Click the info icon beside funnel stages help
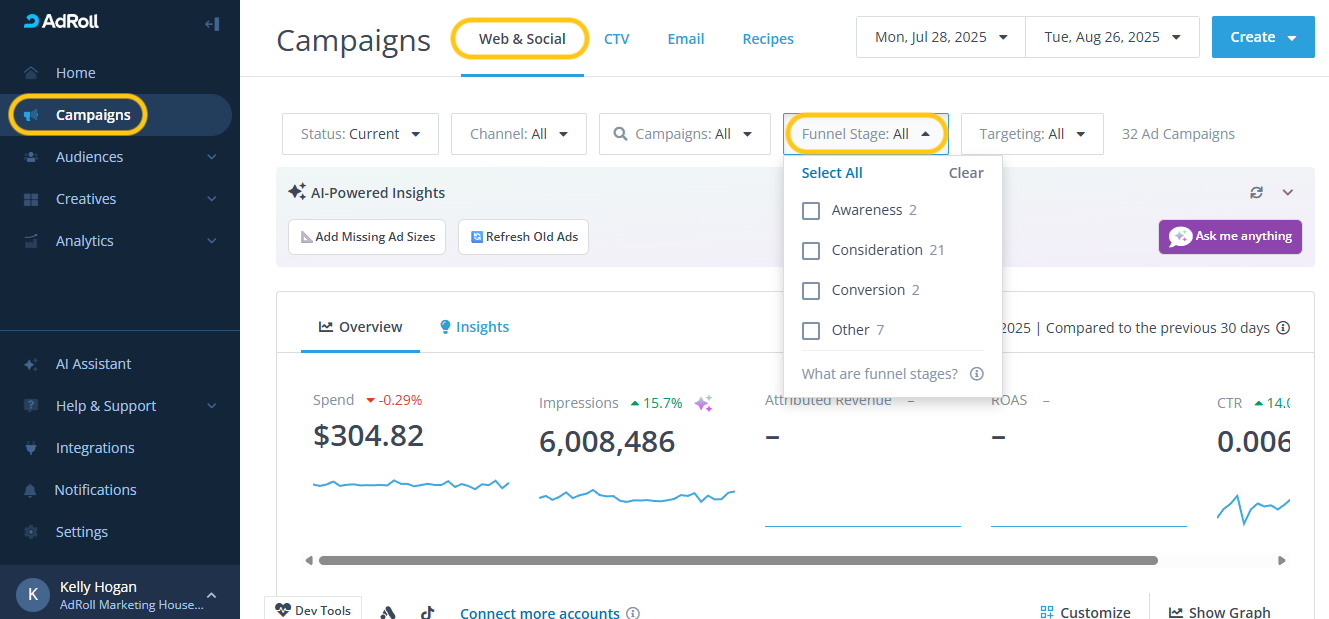1329x619 pixels. click(x=977, y=374)
